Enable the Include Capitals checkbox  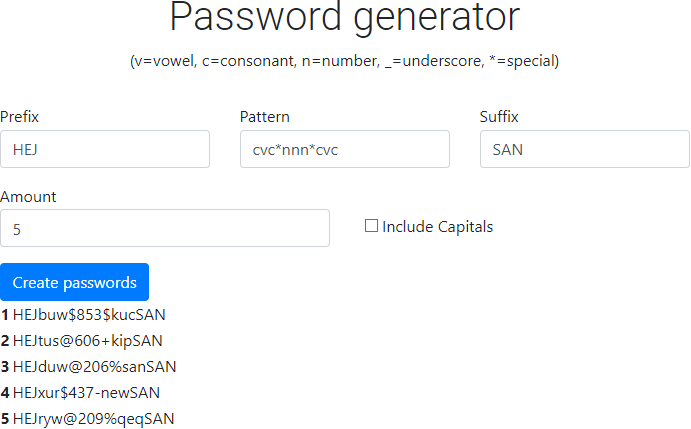coord(371,226)
